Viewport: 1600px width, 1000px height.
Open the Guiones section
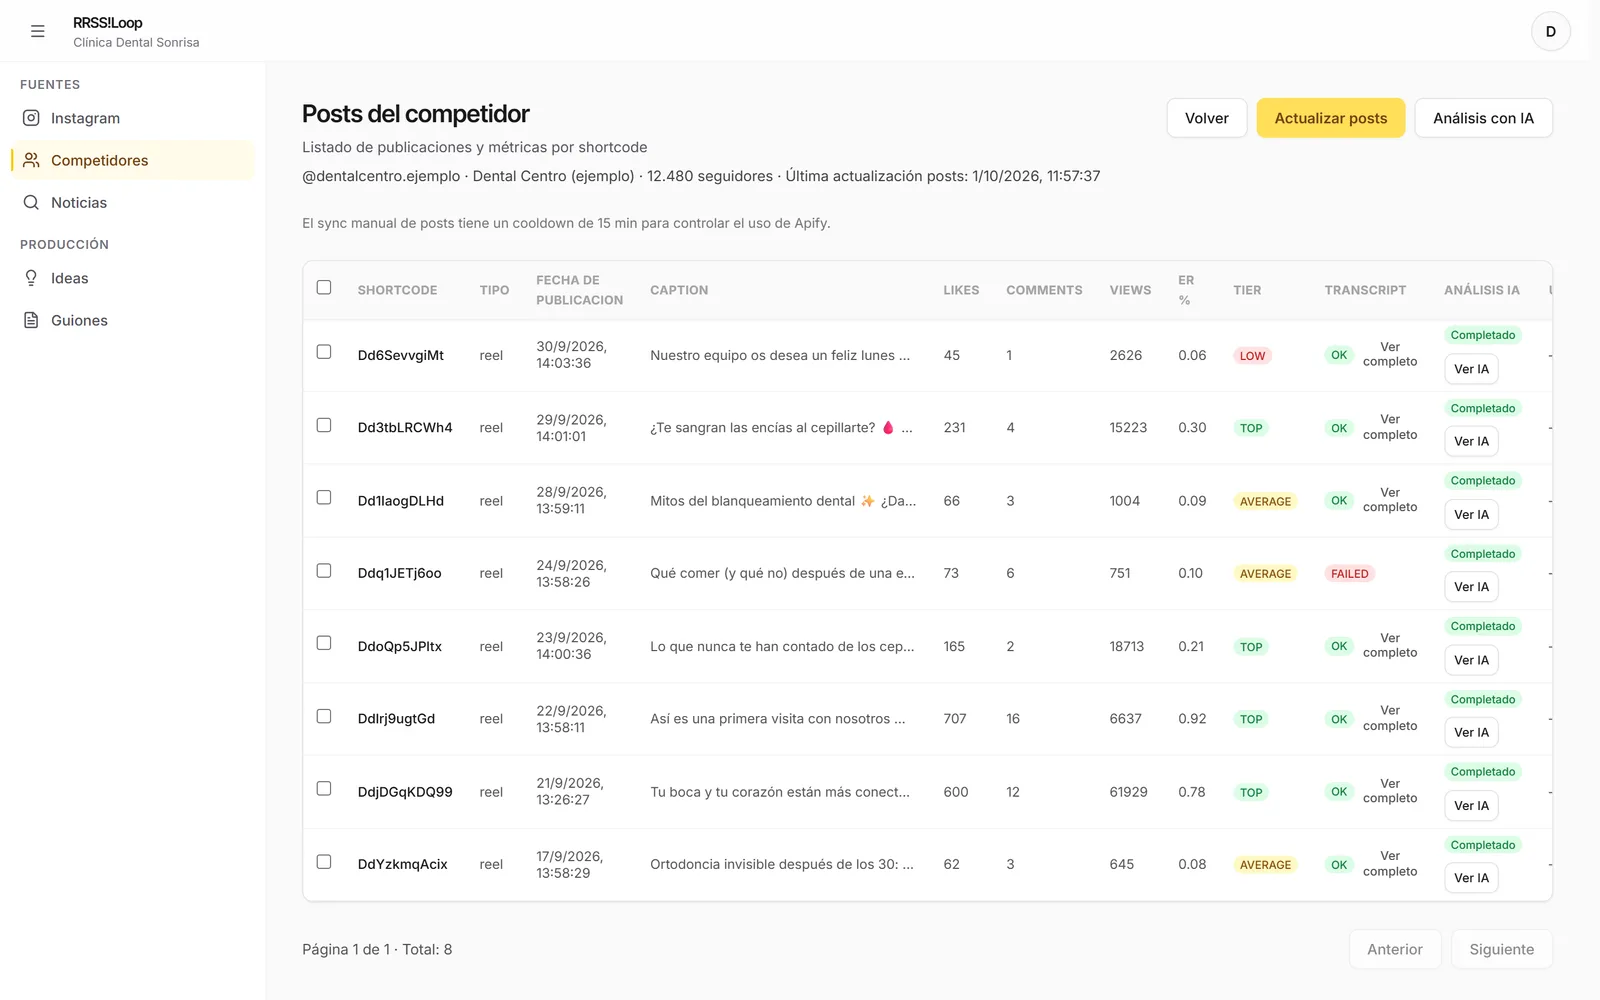tap(132, 320)
